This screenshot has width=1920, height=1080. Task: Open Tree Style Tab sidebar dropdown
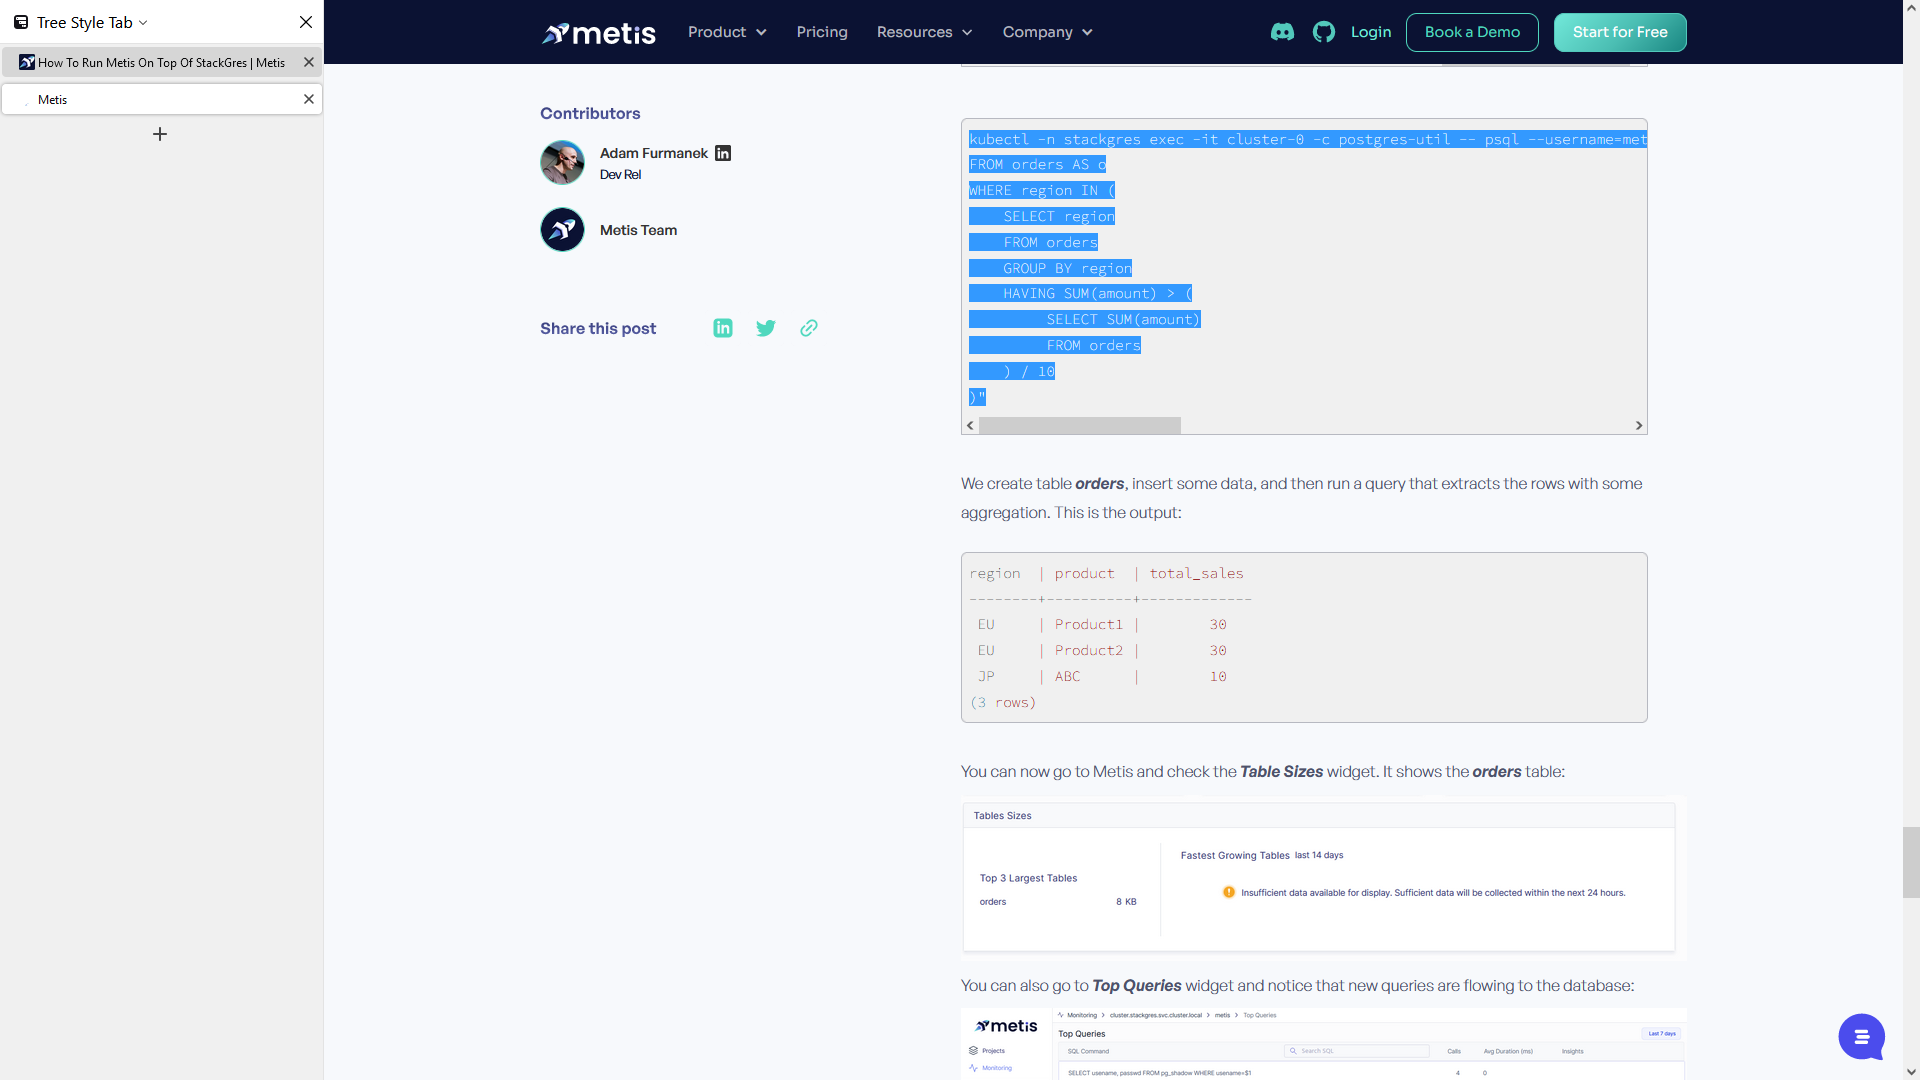point(92,22)
